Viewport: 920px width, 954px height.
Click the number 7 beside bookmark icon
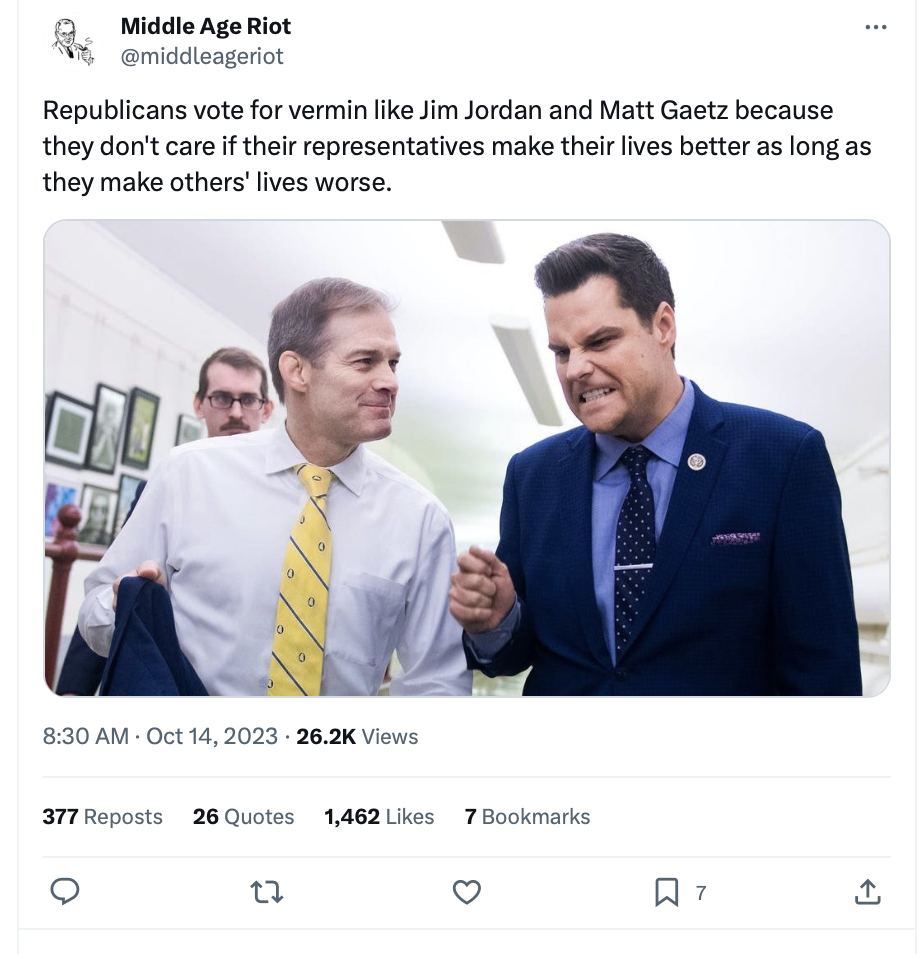700,892
